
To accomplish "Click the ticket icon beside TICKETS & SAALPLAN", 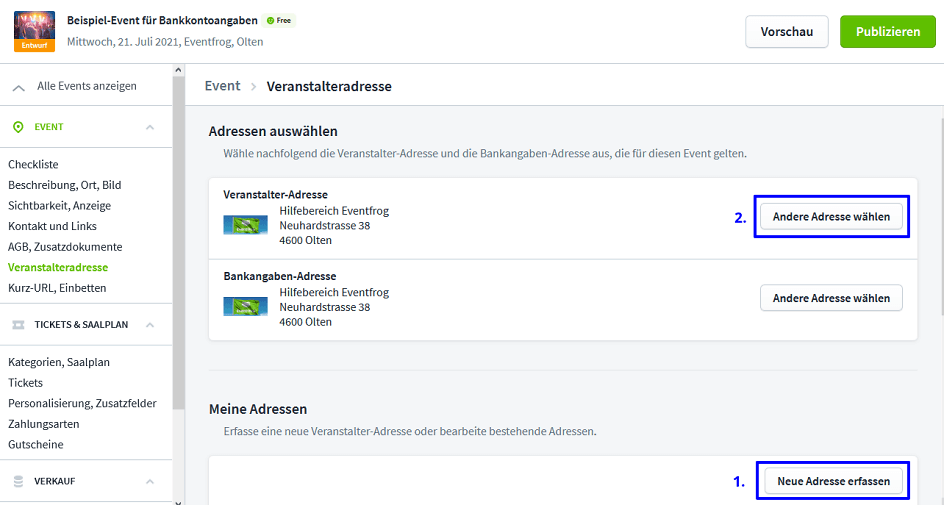I will point(18,325).
